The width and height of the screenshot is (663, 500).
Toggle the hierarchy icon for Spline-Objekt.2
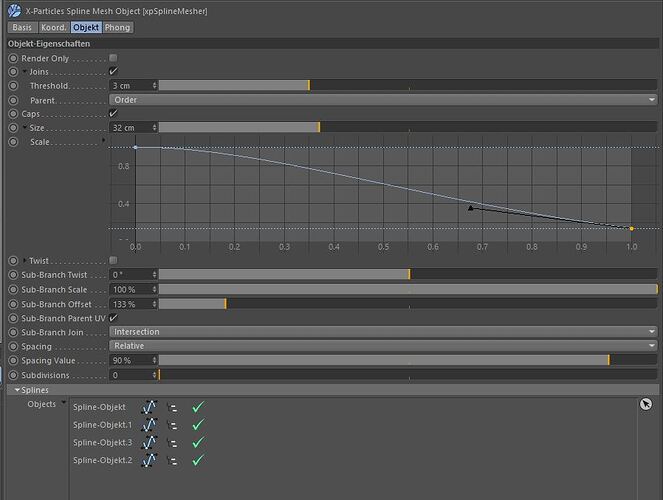point(172,461)
